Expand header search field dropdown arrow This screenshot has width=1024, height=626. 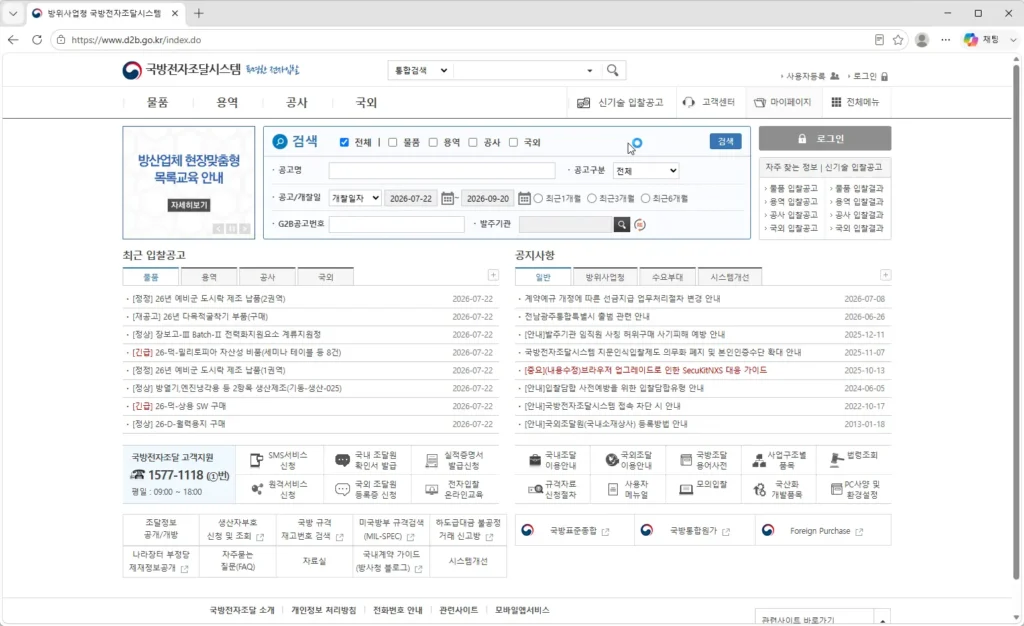click(x=589, y=70)
